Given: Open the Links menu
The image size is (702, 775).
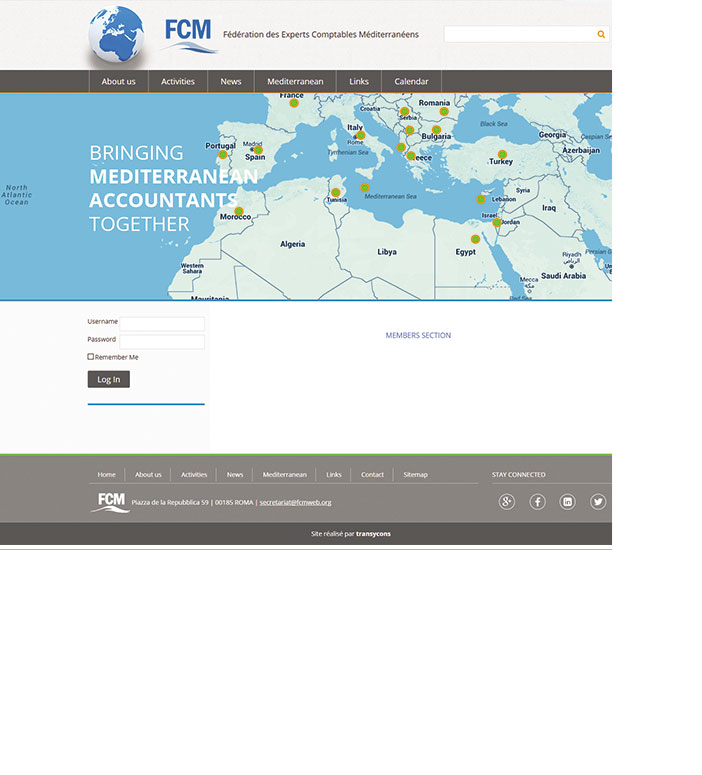Looking at the screenshot, I should (359, 82).
